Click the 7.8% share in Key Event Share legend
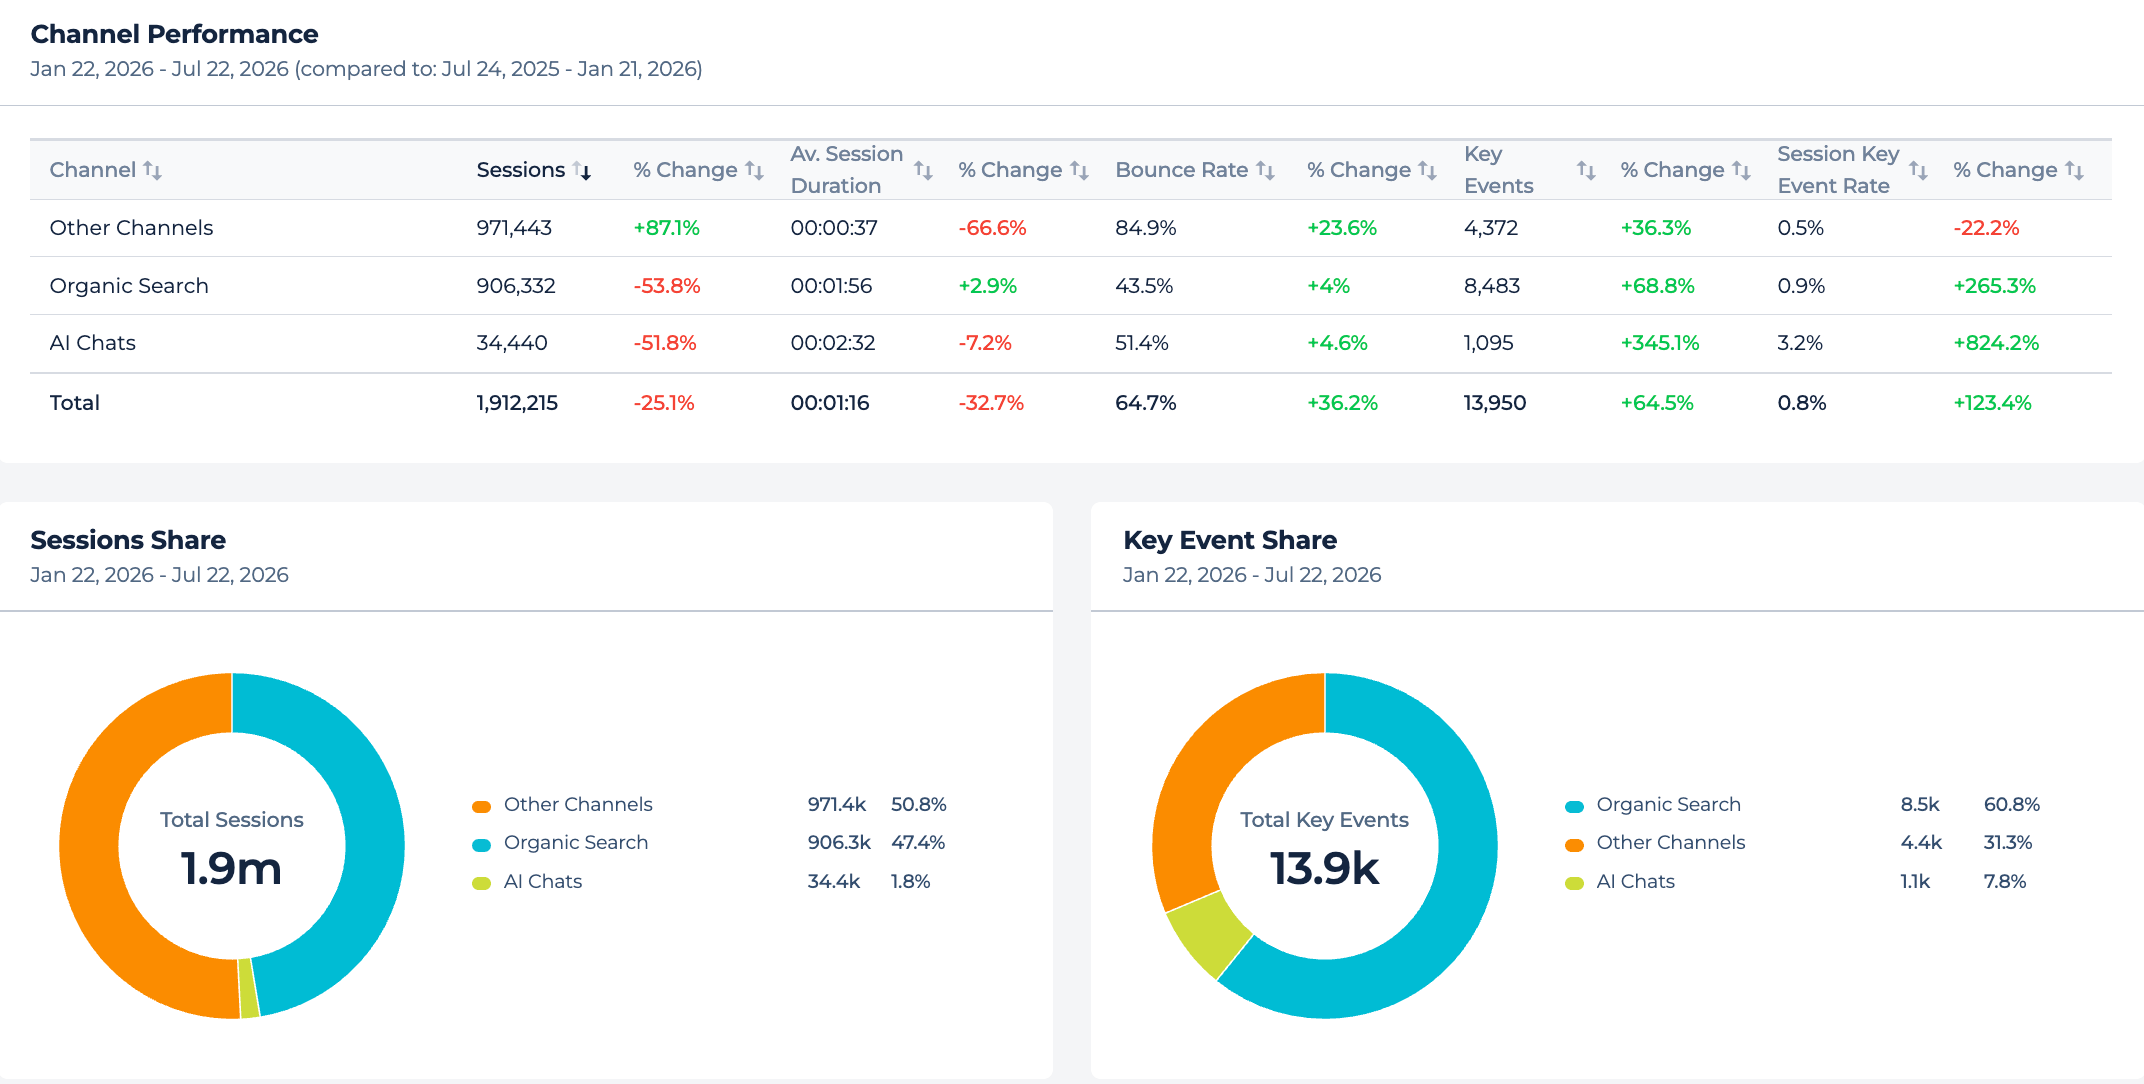Screen dimensions: 2144x1084 point(2005,882)
